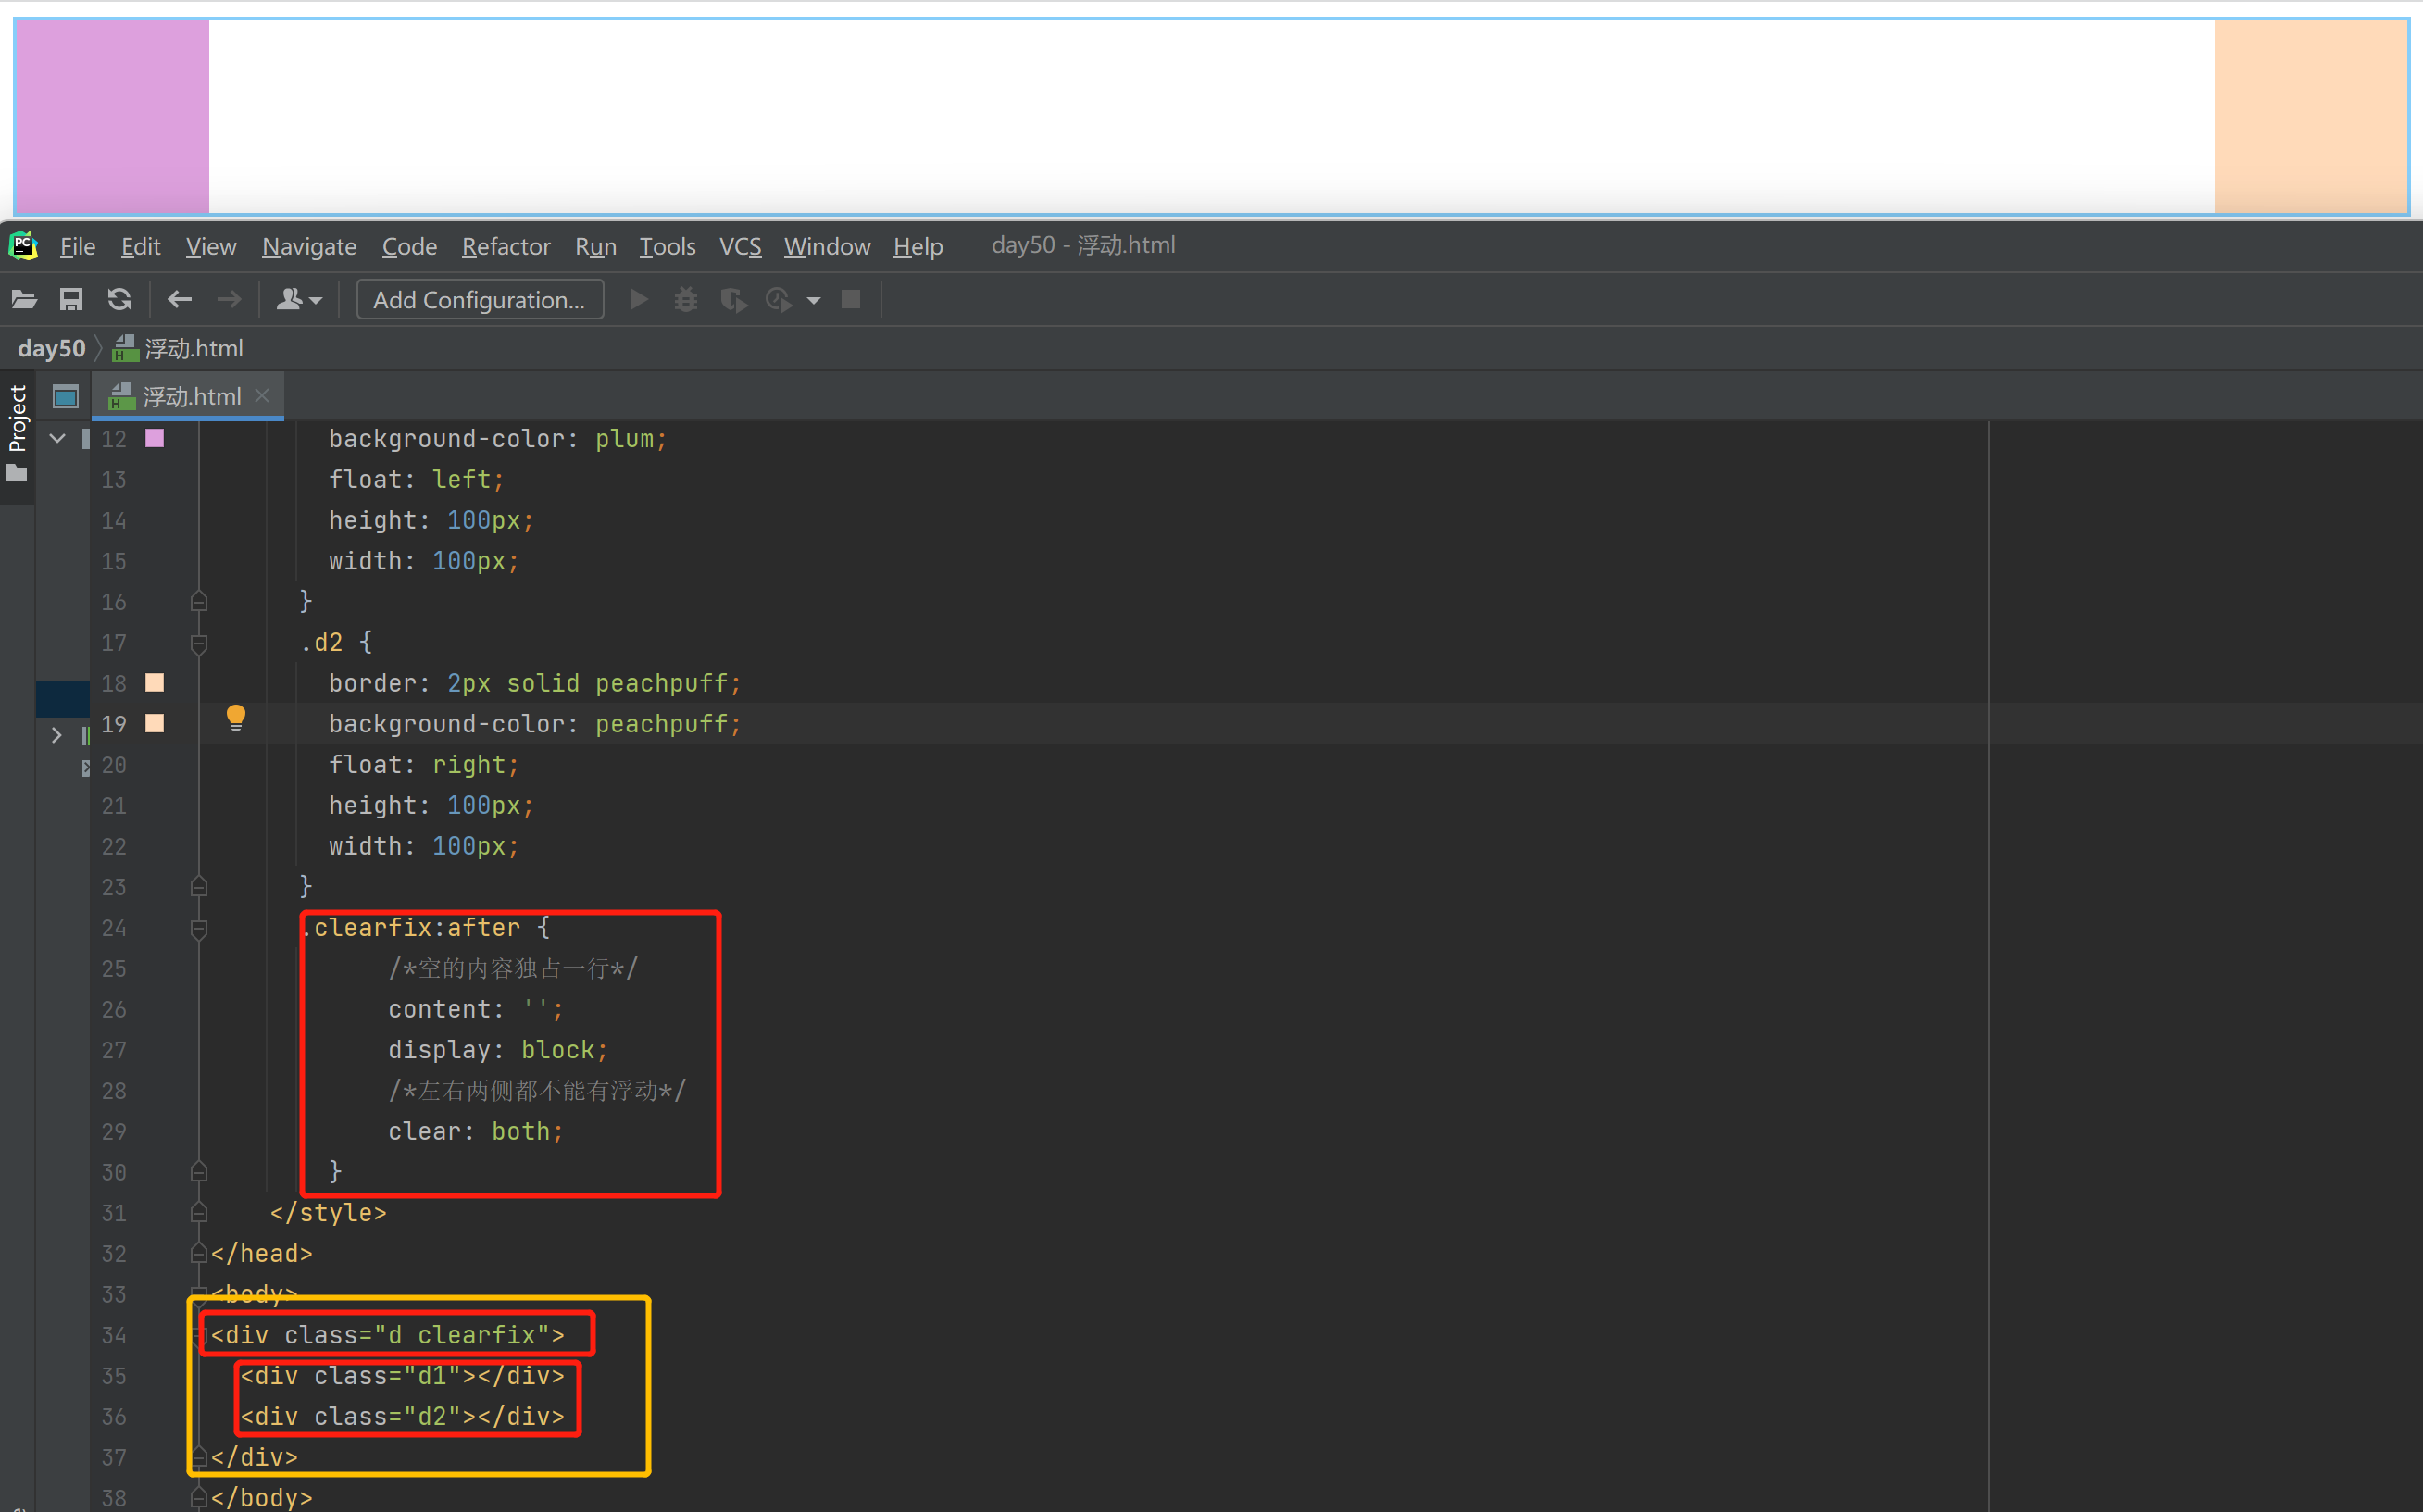
Task: Expand the collapsed project tree chevron
Action: [x=57, y=735]
